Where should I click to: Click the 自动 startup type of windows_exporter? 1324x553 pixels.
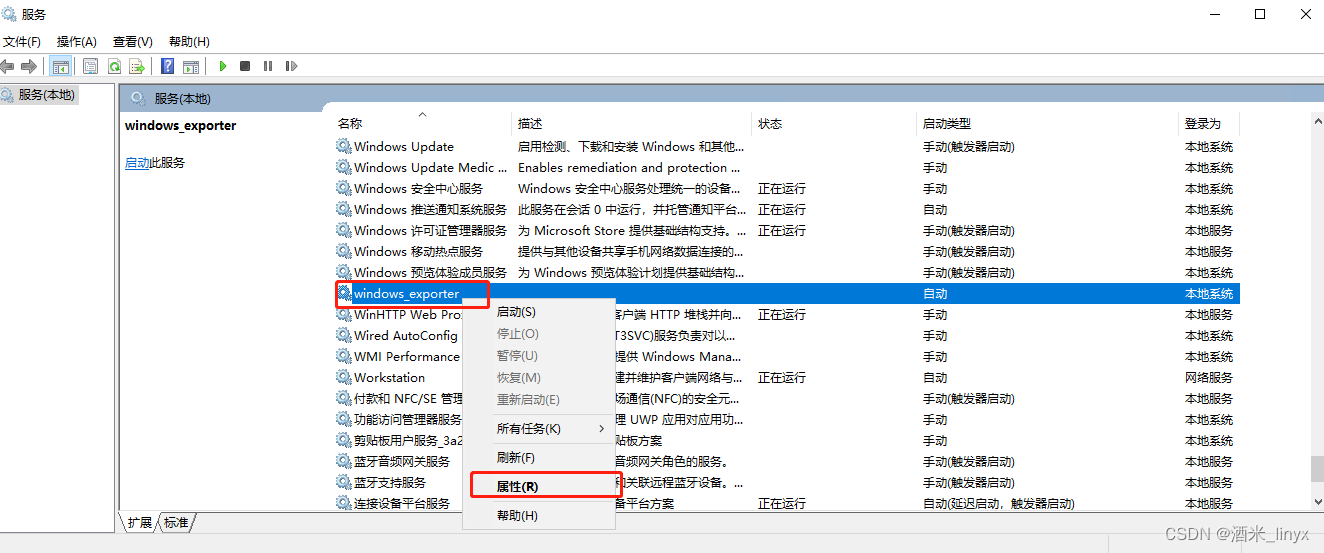(x=935, y=294)
